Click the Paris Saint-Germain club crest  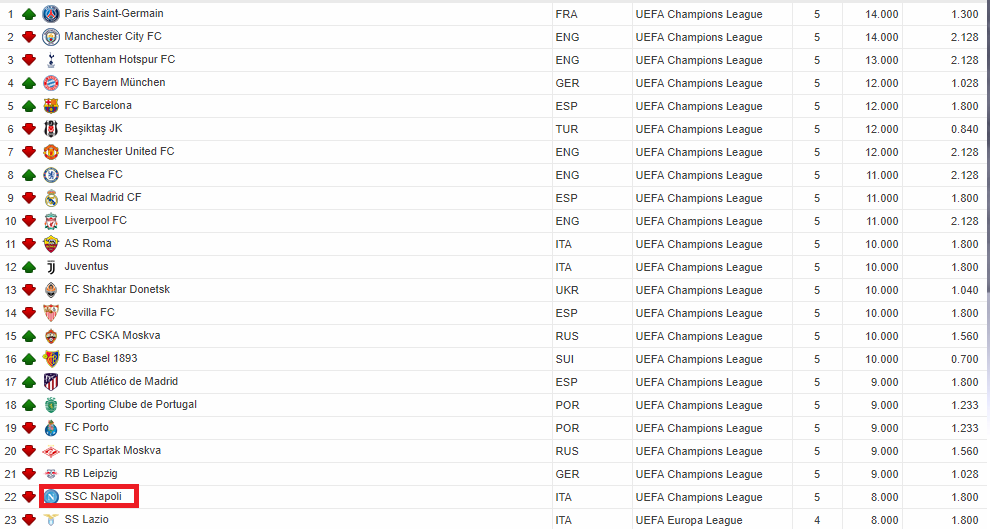click(x=51, y=14)
